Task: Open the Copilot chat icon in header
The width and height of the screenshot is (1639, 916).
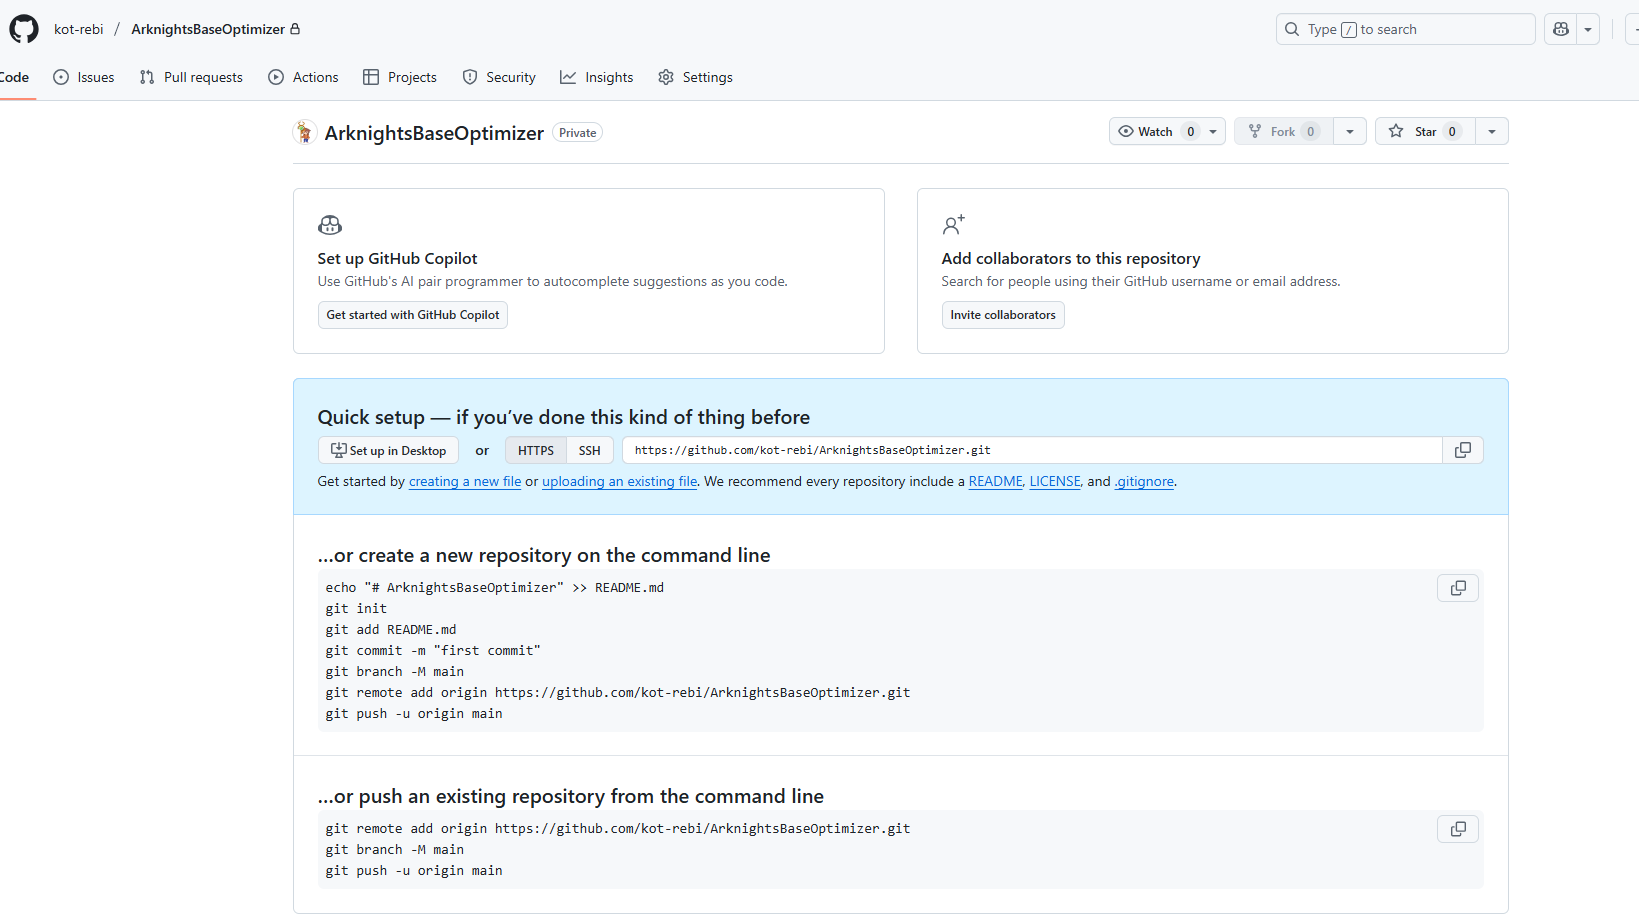Action: point(1561,29)
